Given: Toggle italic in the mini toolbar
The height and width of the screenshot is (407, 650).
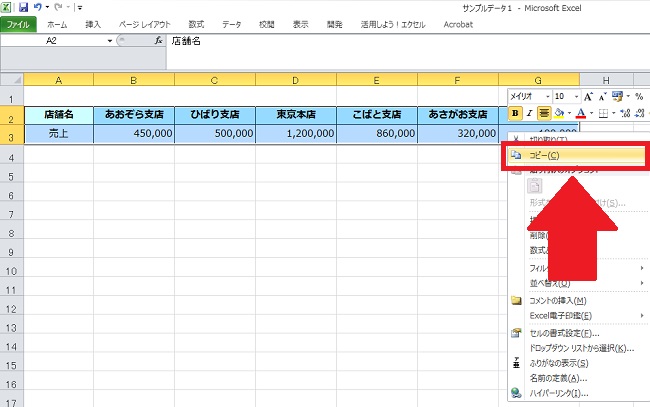Looking at the screenshot, I should click(529, 114).
